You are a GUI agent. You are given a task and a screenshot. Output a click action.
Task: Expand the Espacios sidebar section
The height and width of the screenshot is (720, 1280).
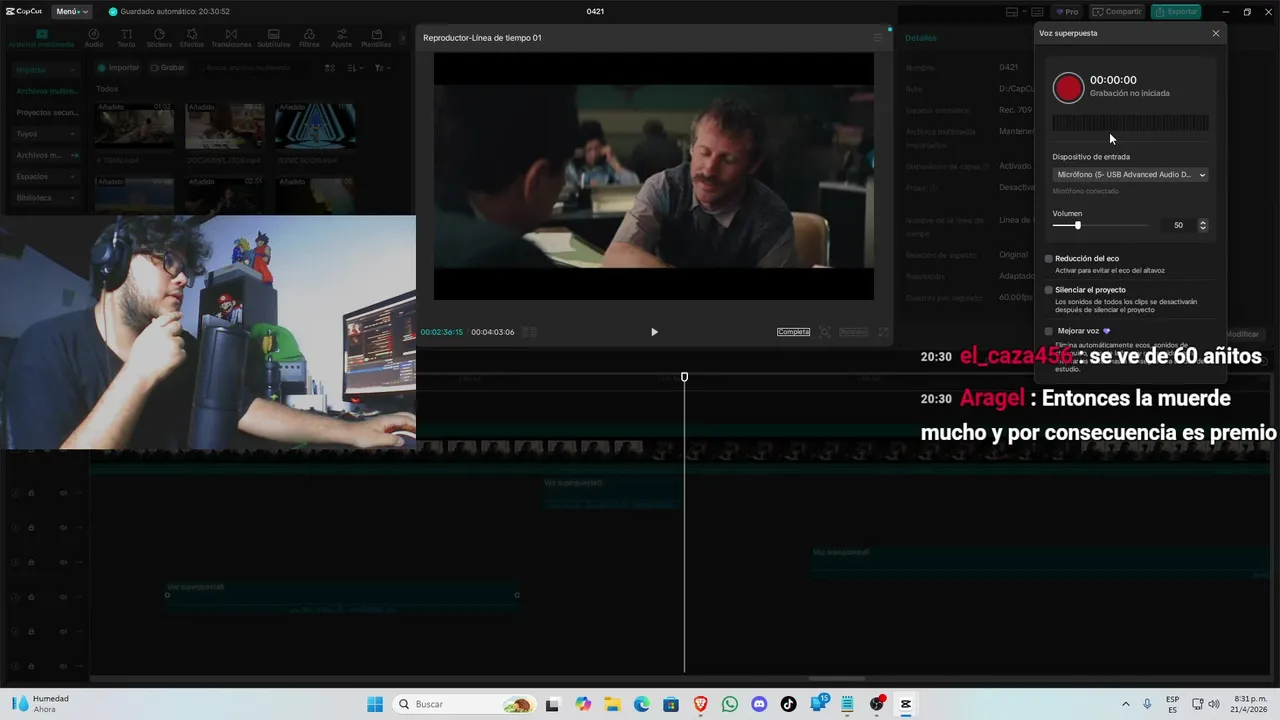pos(45,176)
